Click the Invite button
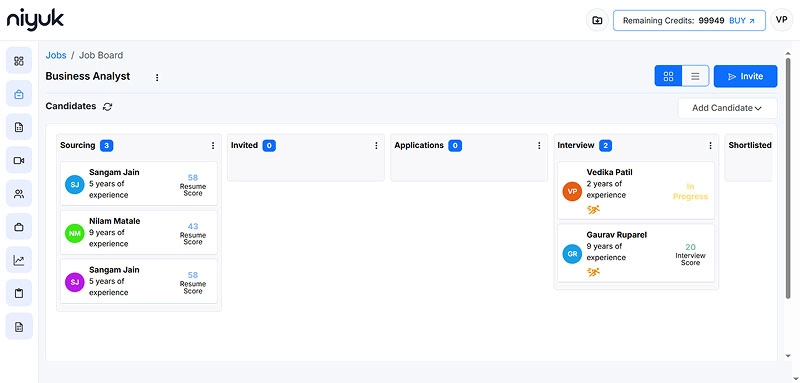 point(745,76)
